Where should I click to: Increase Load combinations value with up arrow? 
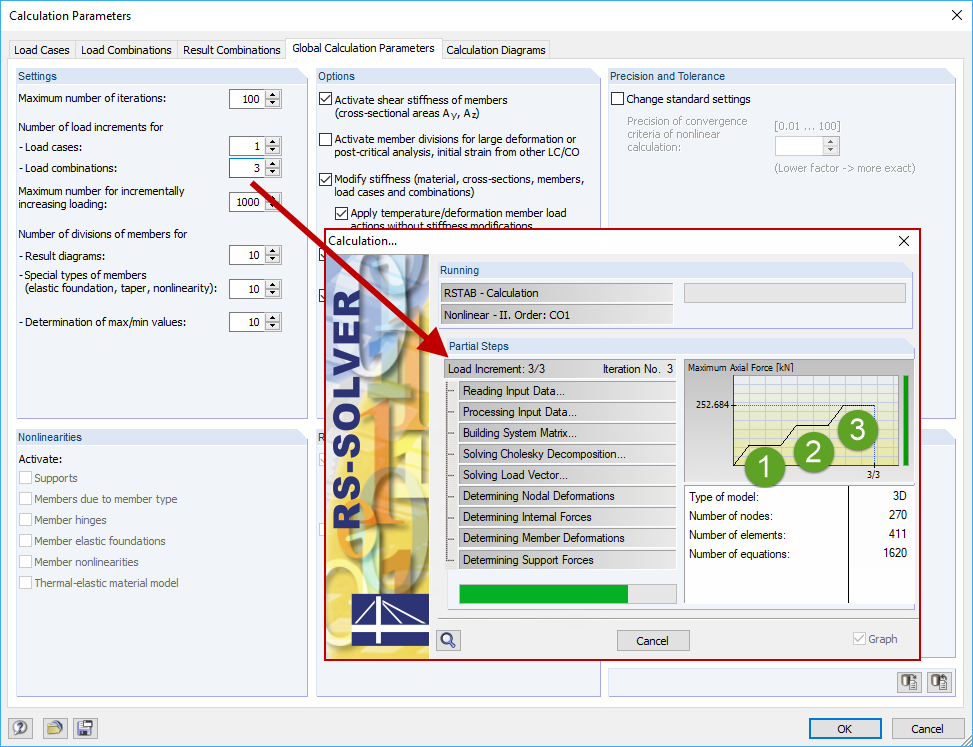point(272,163)
